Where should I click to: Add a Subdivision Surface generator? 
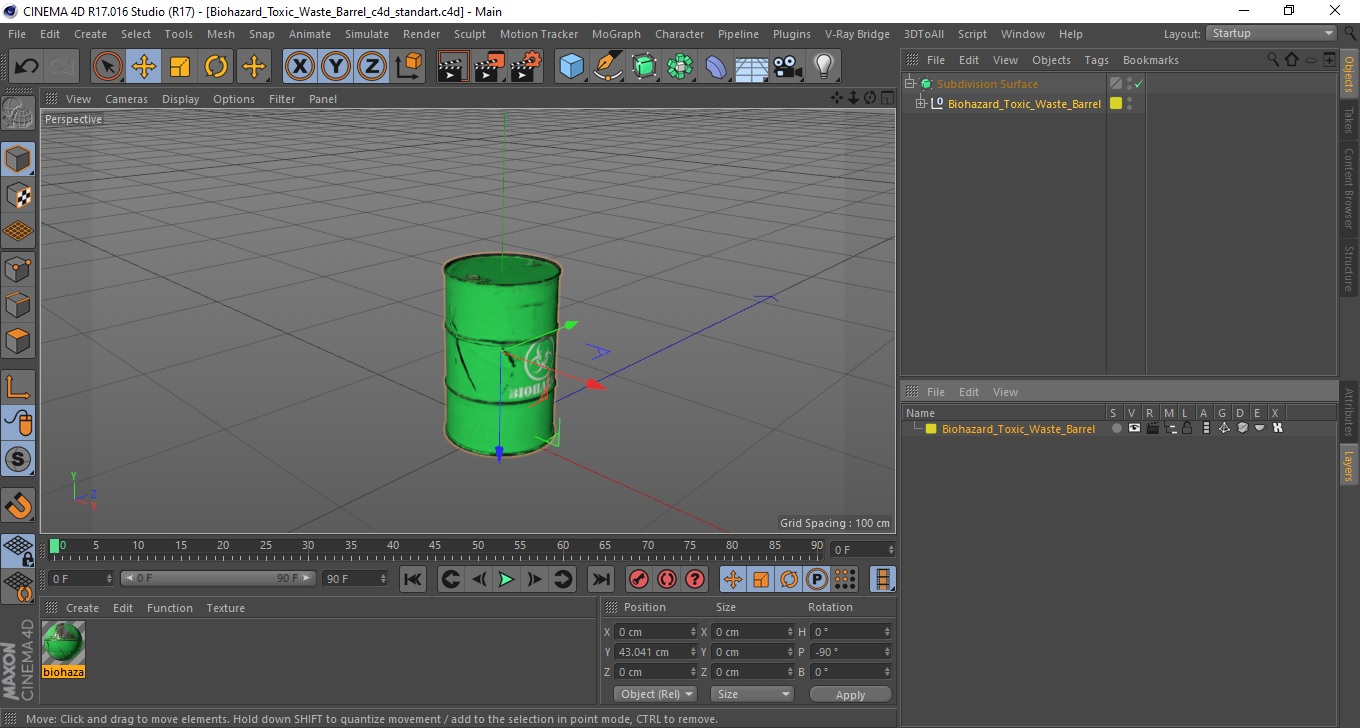tap(644, 67)
